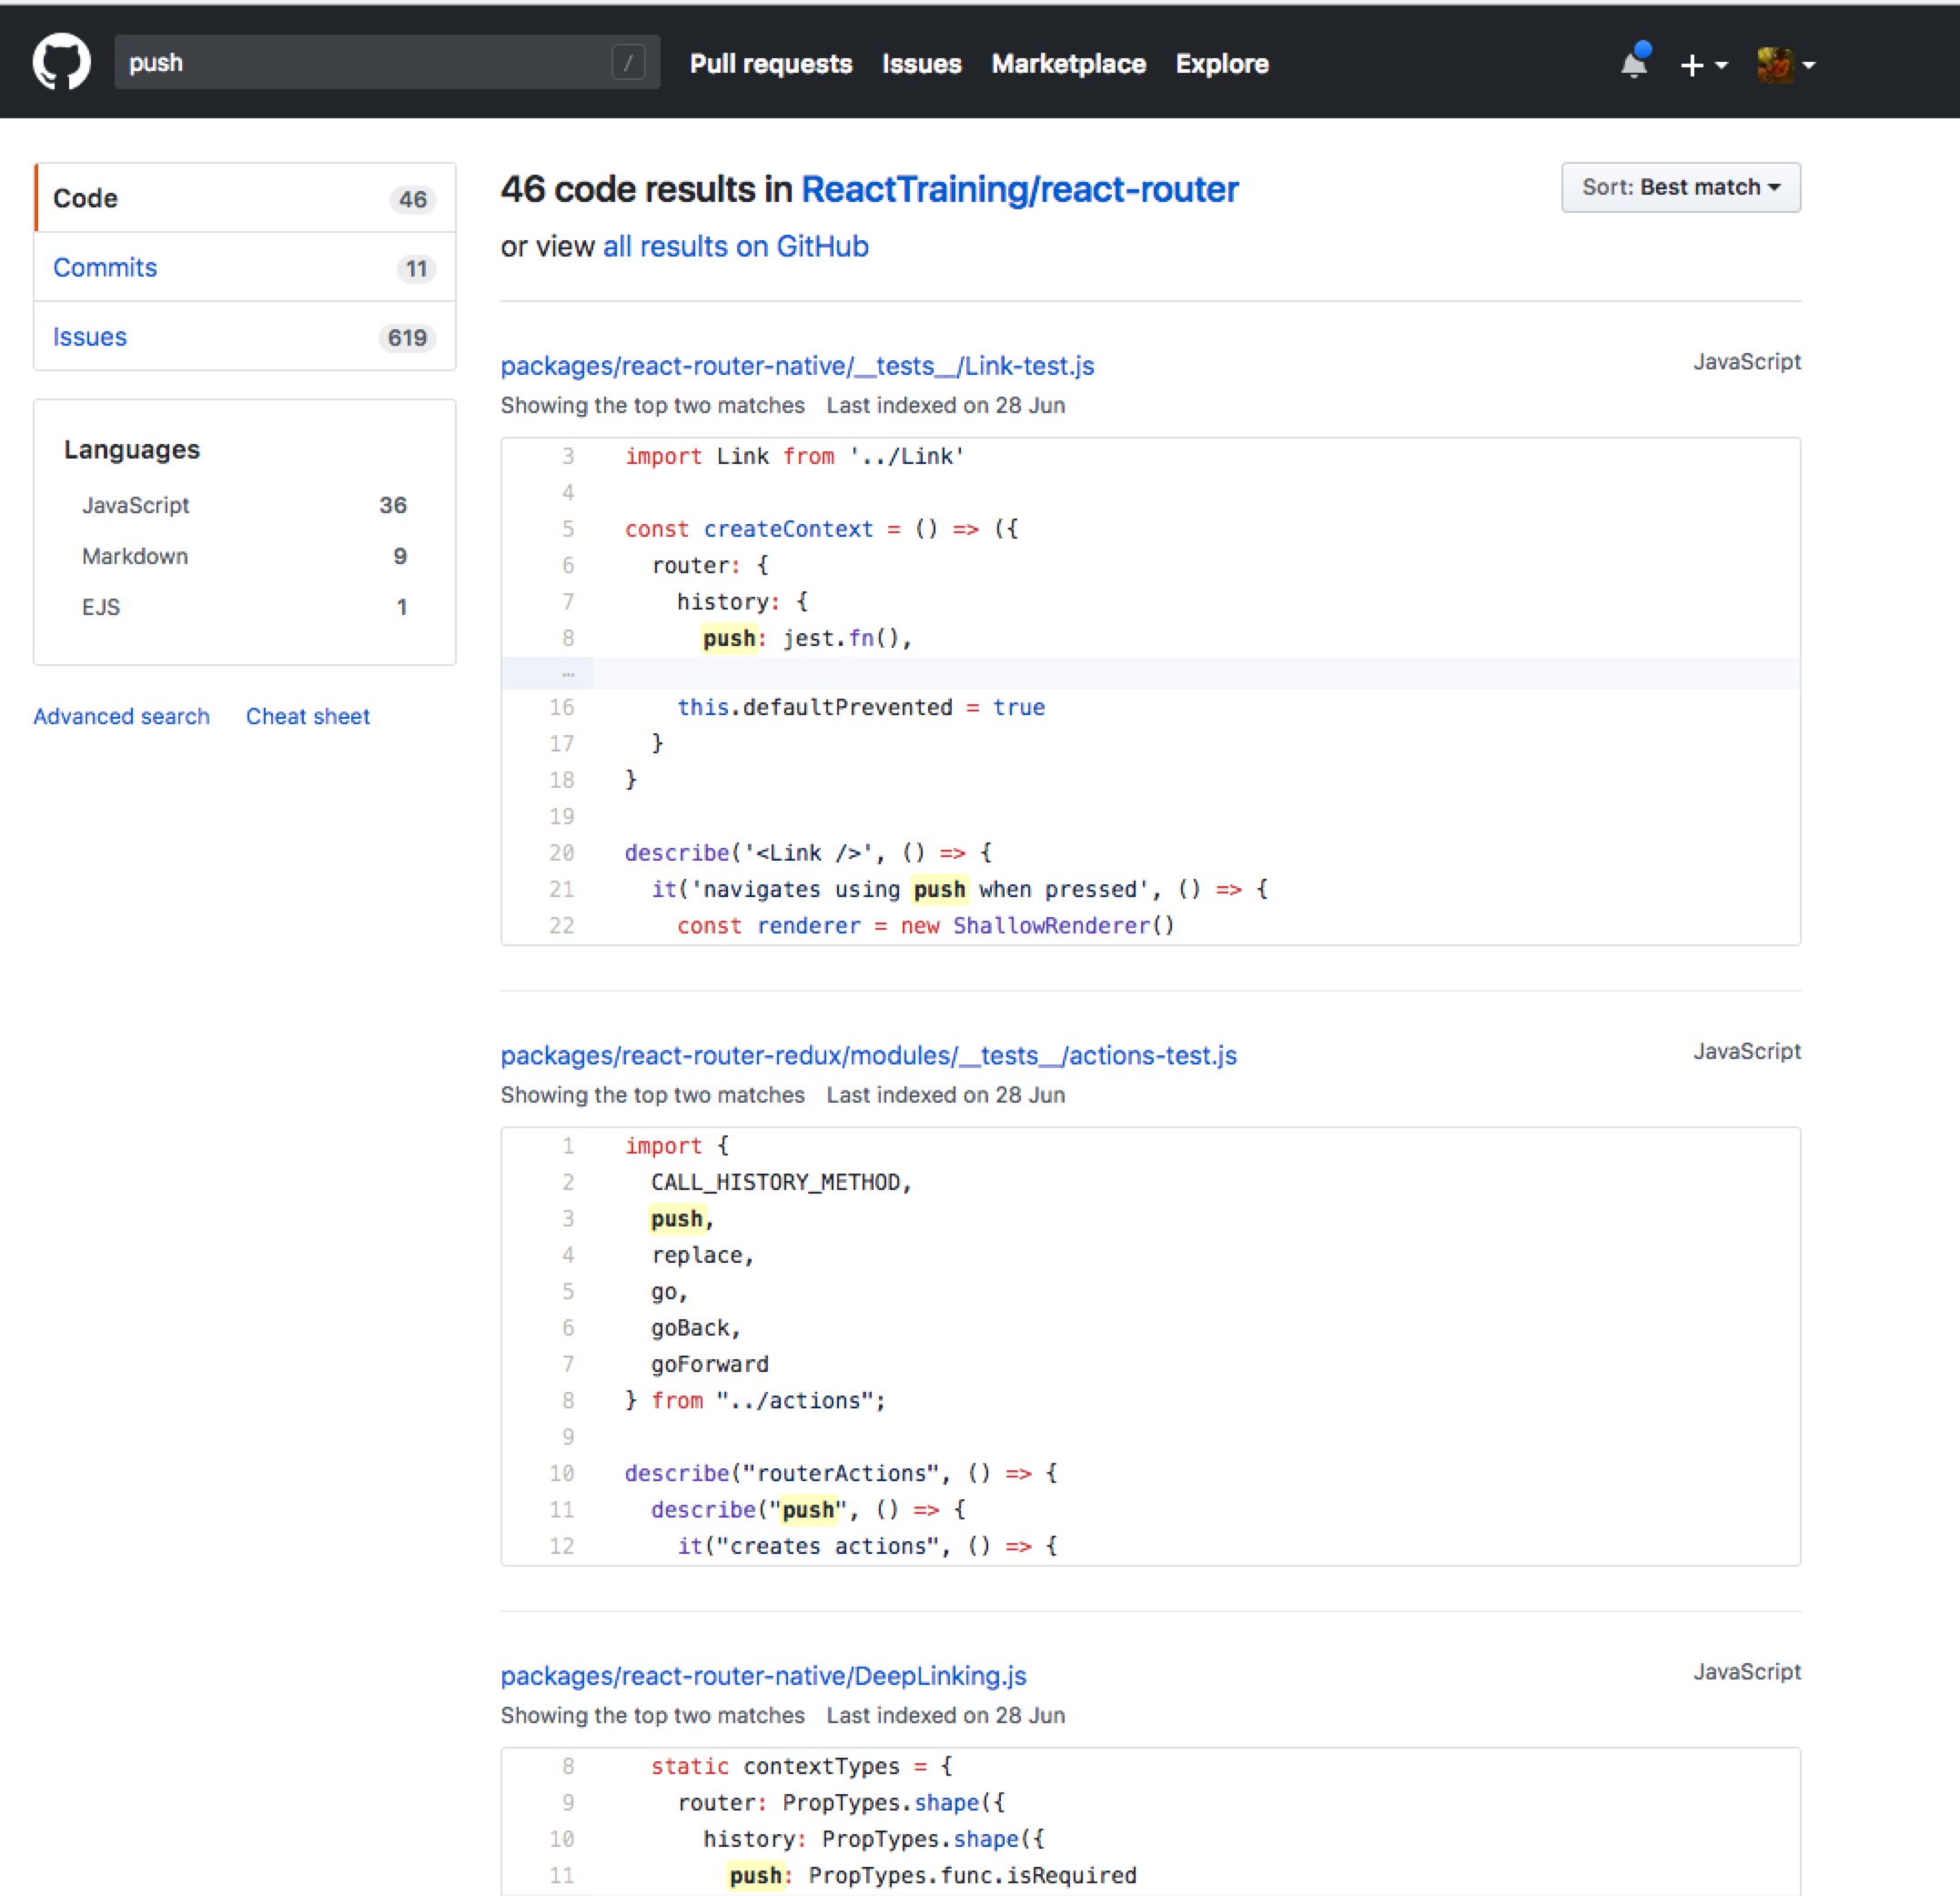This screenshot has height=1896, width=1960.
Task: Filter results by Markdown language
Action: click(244, 556)
